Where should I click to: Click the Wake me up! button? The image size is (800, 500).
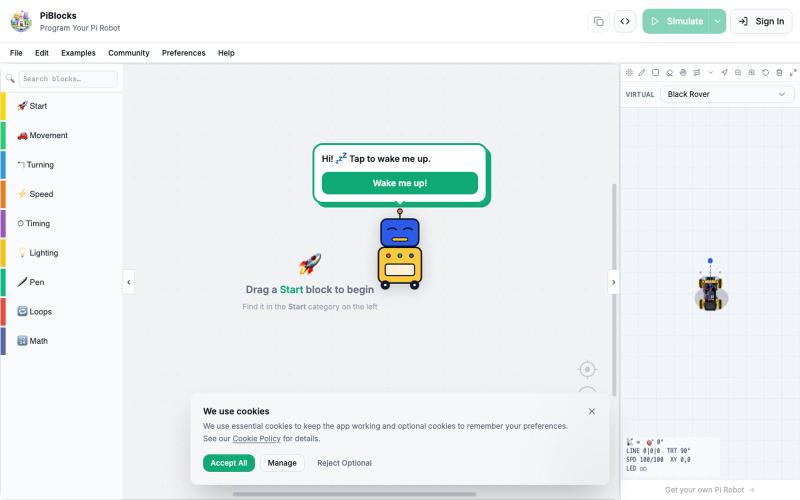(x=399, y=183)
